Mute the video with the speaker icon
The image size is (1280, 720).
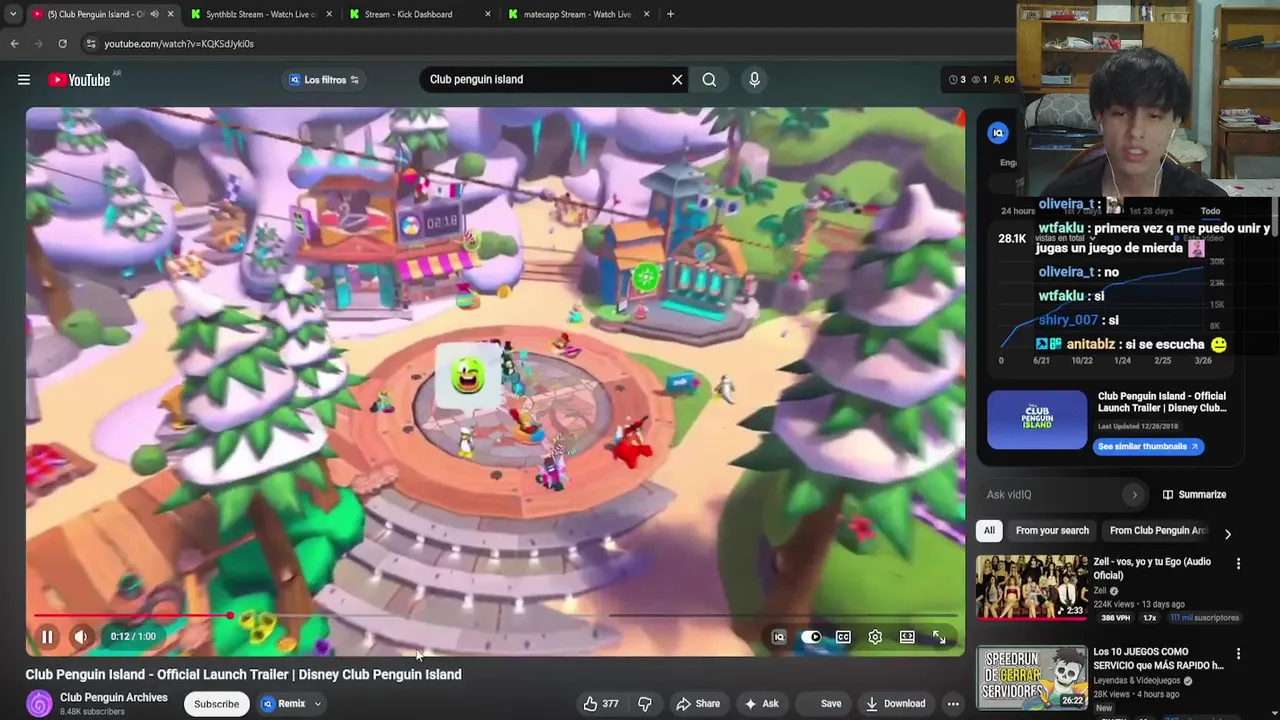point(81,636)
